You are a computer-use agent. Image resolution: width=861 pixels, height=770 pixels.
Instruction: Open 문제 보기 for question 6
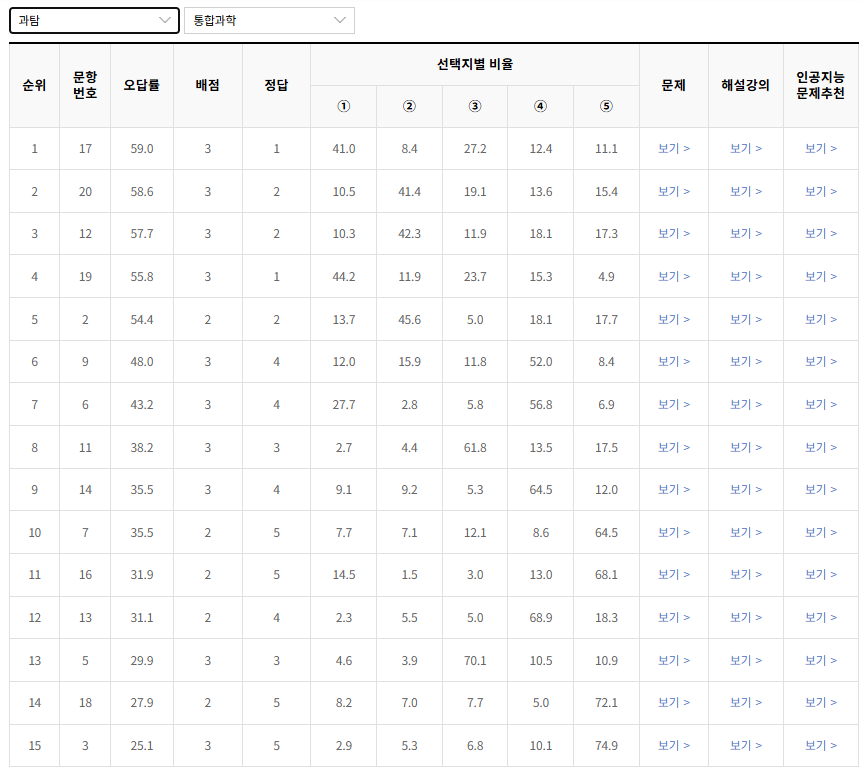tap(673, 404)
